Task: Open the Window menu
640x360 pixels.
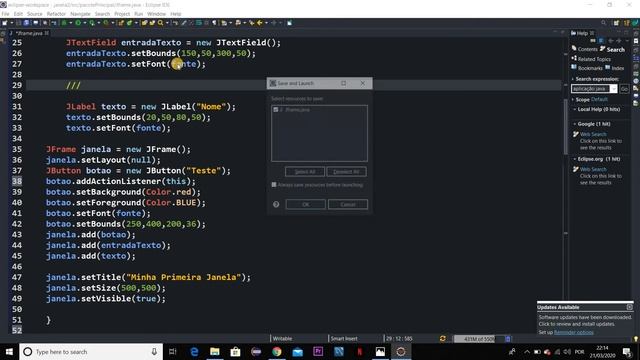Action: pos(156,14)
